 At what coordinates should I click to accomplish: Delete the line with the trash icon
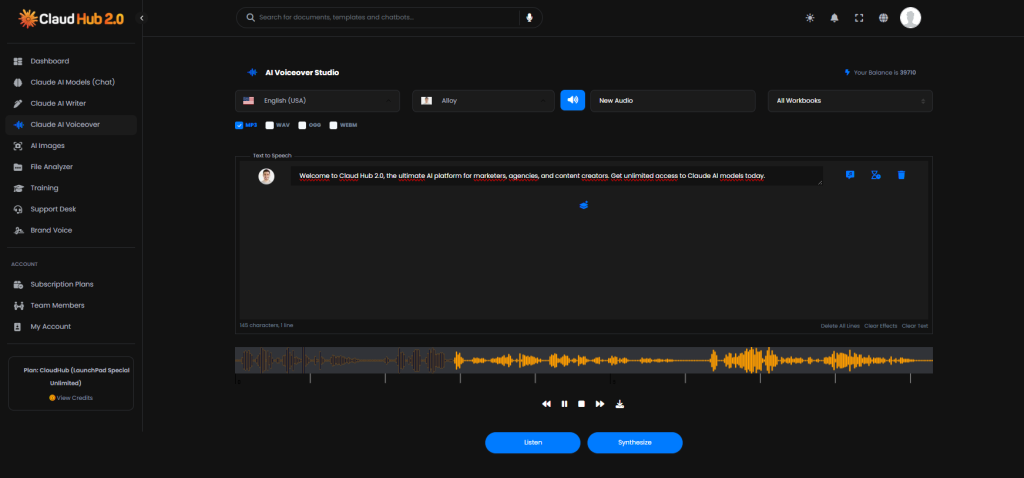click(901, 175)
